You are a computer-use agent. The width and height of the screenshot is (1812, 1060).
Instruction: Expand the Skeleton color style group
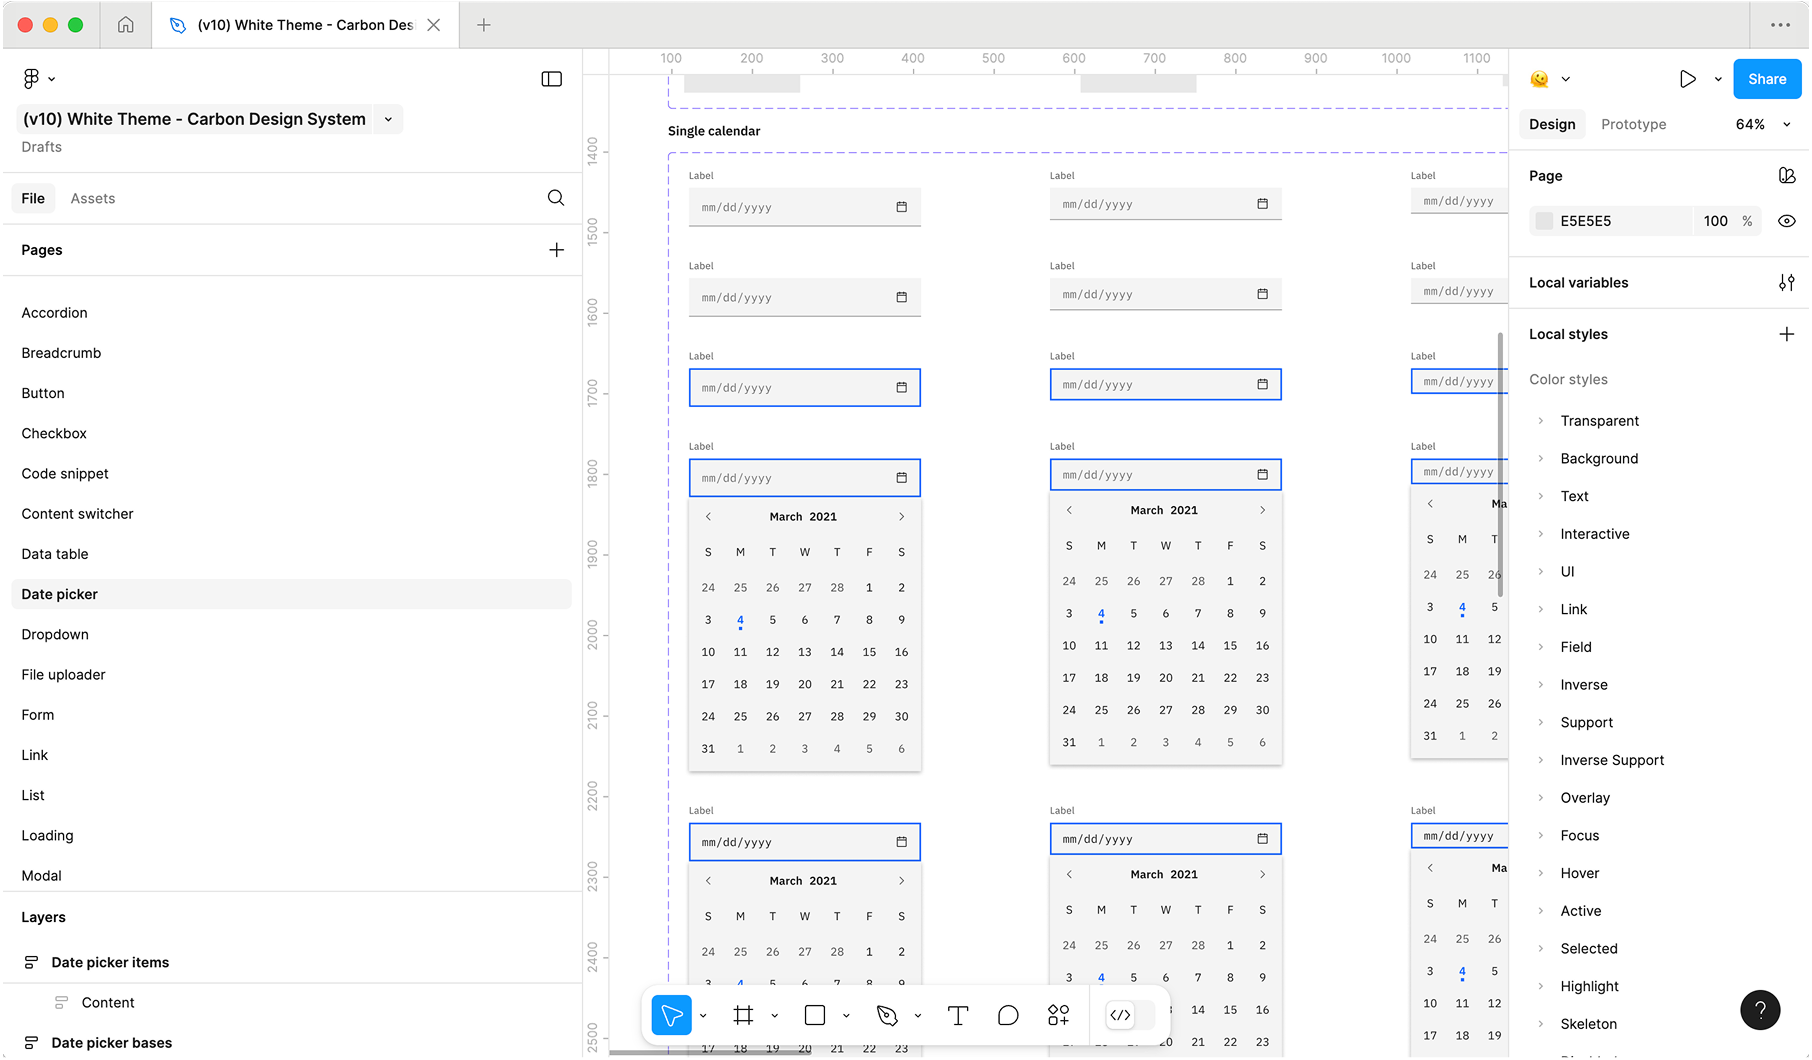[x=1541, y=1024]
